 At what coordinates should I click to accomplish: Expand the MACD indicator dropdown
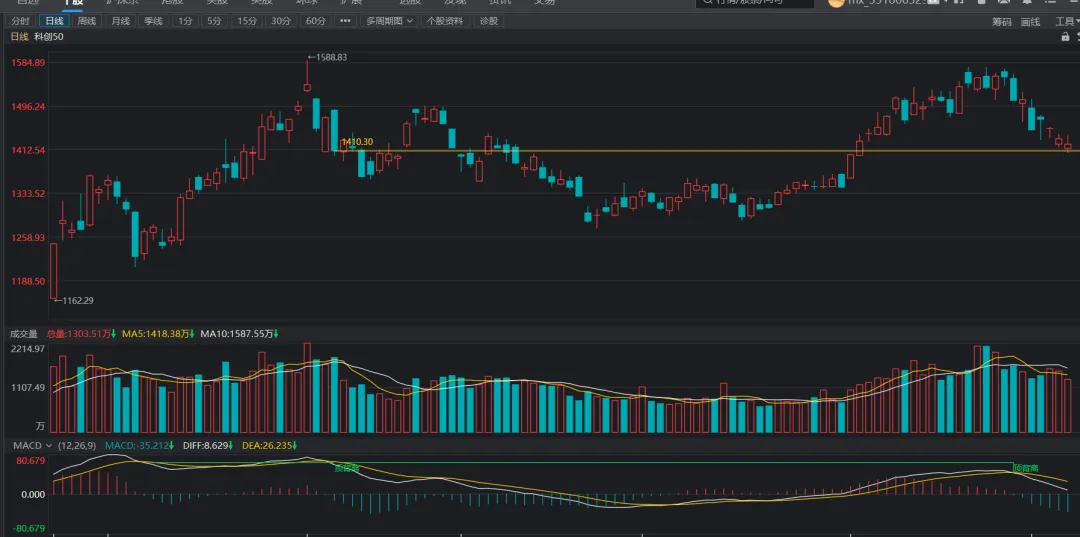(x=49, y=445)
